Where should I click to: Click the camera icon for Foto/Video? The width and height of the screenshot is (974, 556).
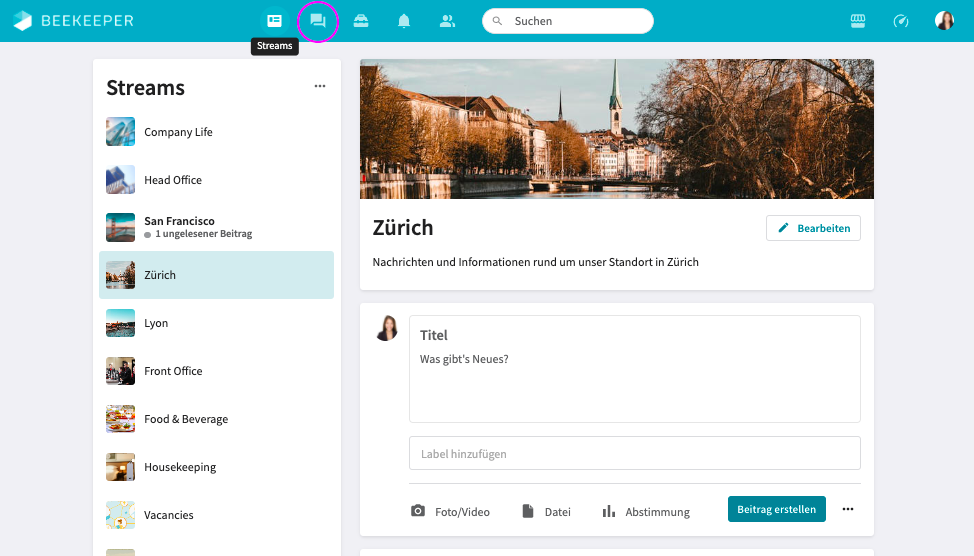pyautogui.click(x=418, y=511)
